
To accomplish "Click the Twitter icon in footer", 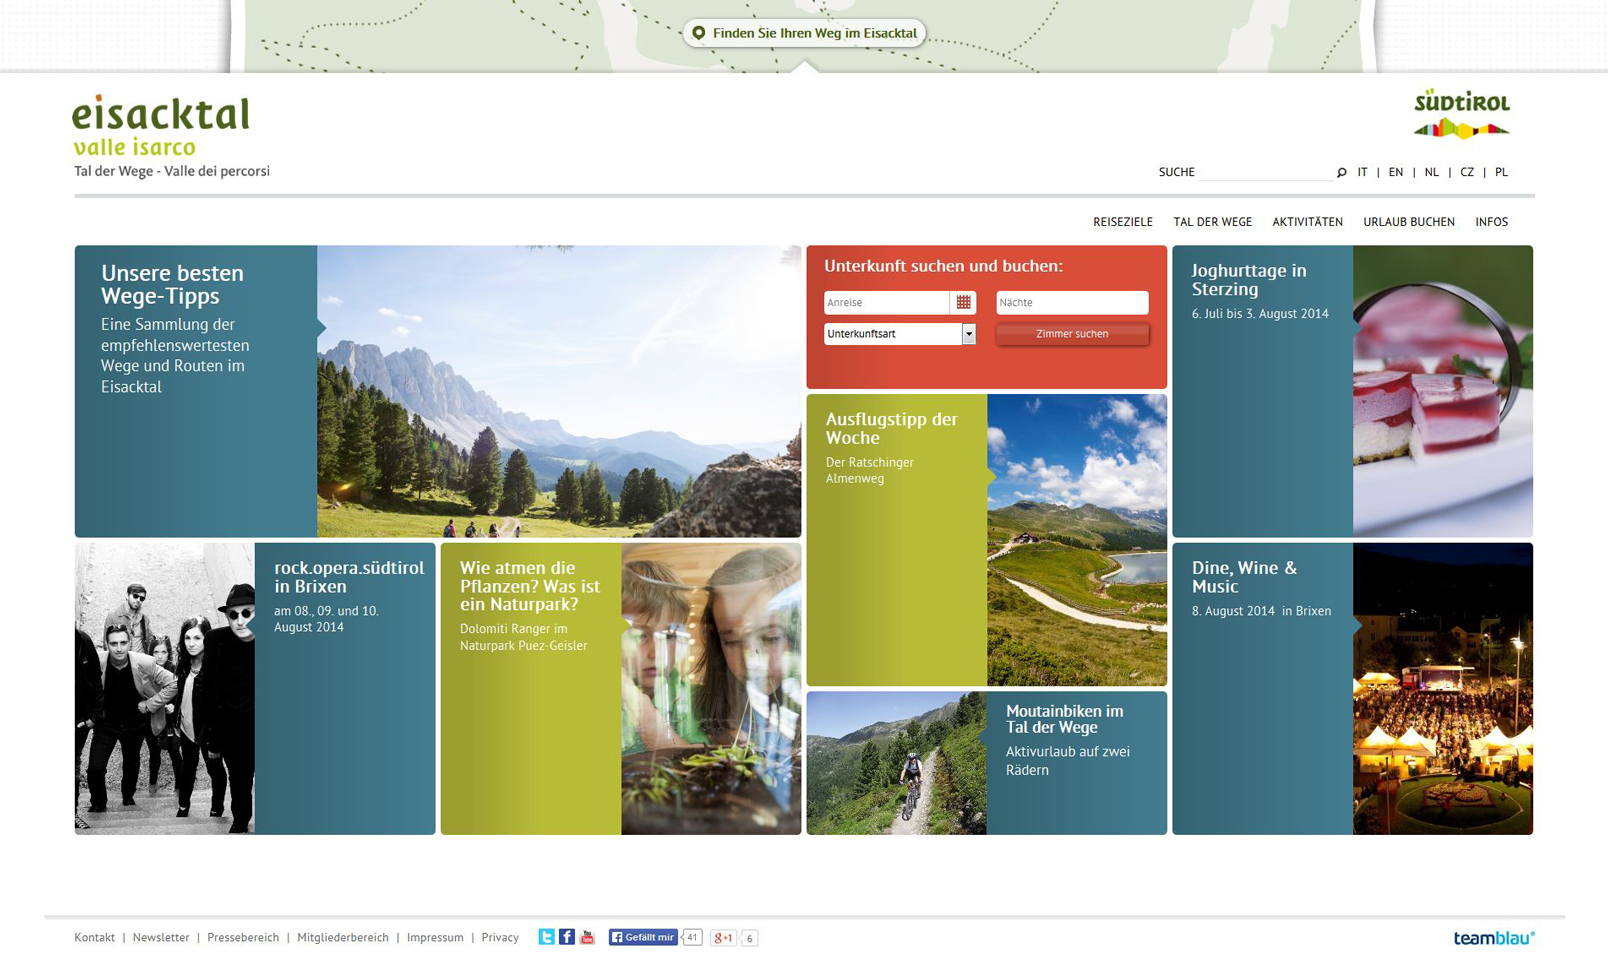I will pyautogui.click(x=546, y=937).
